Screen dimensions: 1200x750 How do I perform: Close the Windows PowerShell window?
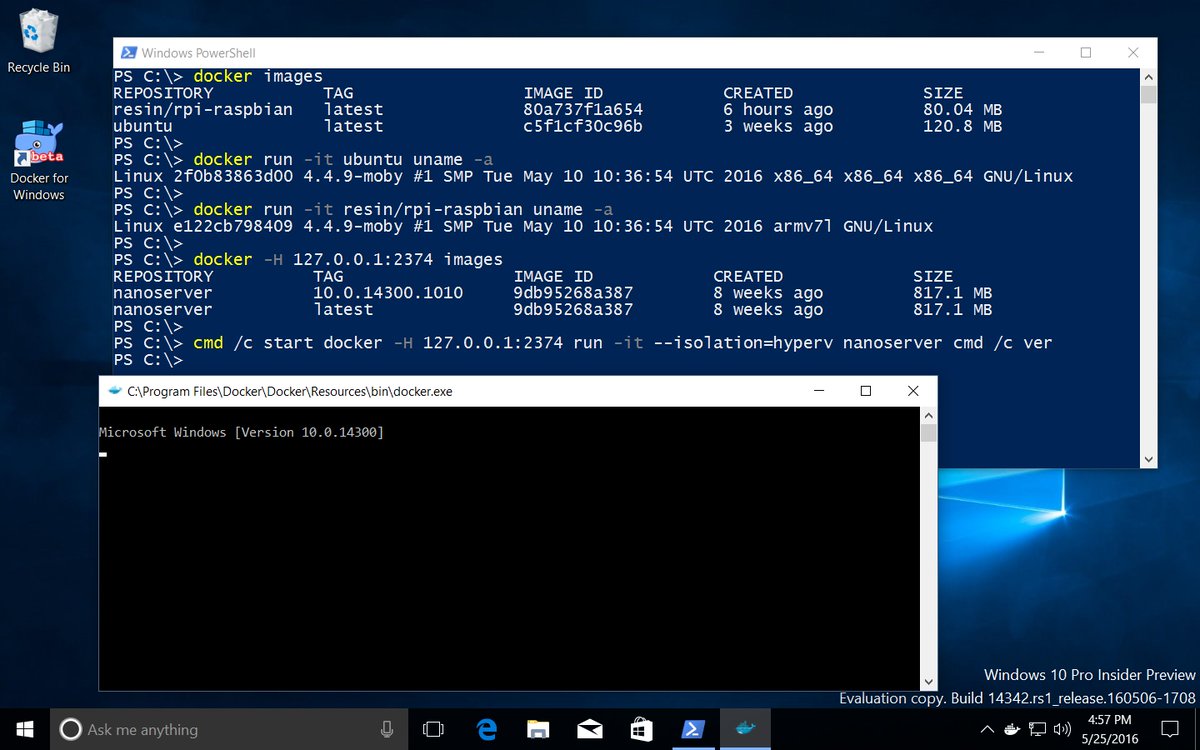pyautogui.click(x=1133, y=53)
